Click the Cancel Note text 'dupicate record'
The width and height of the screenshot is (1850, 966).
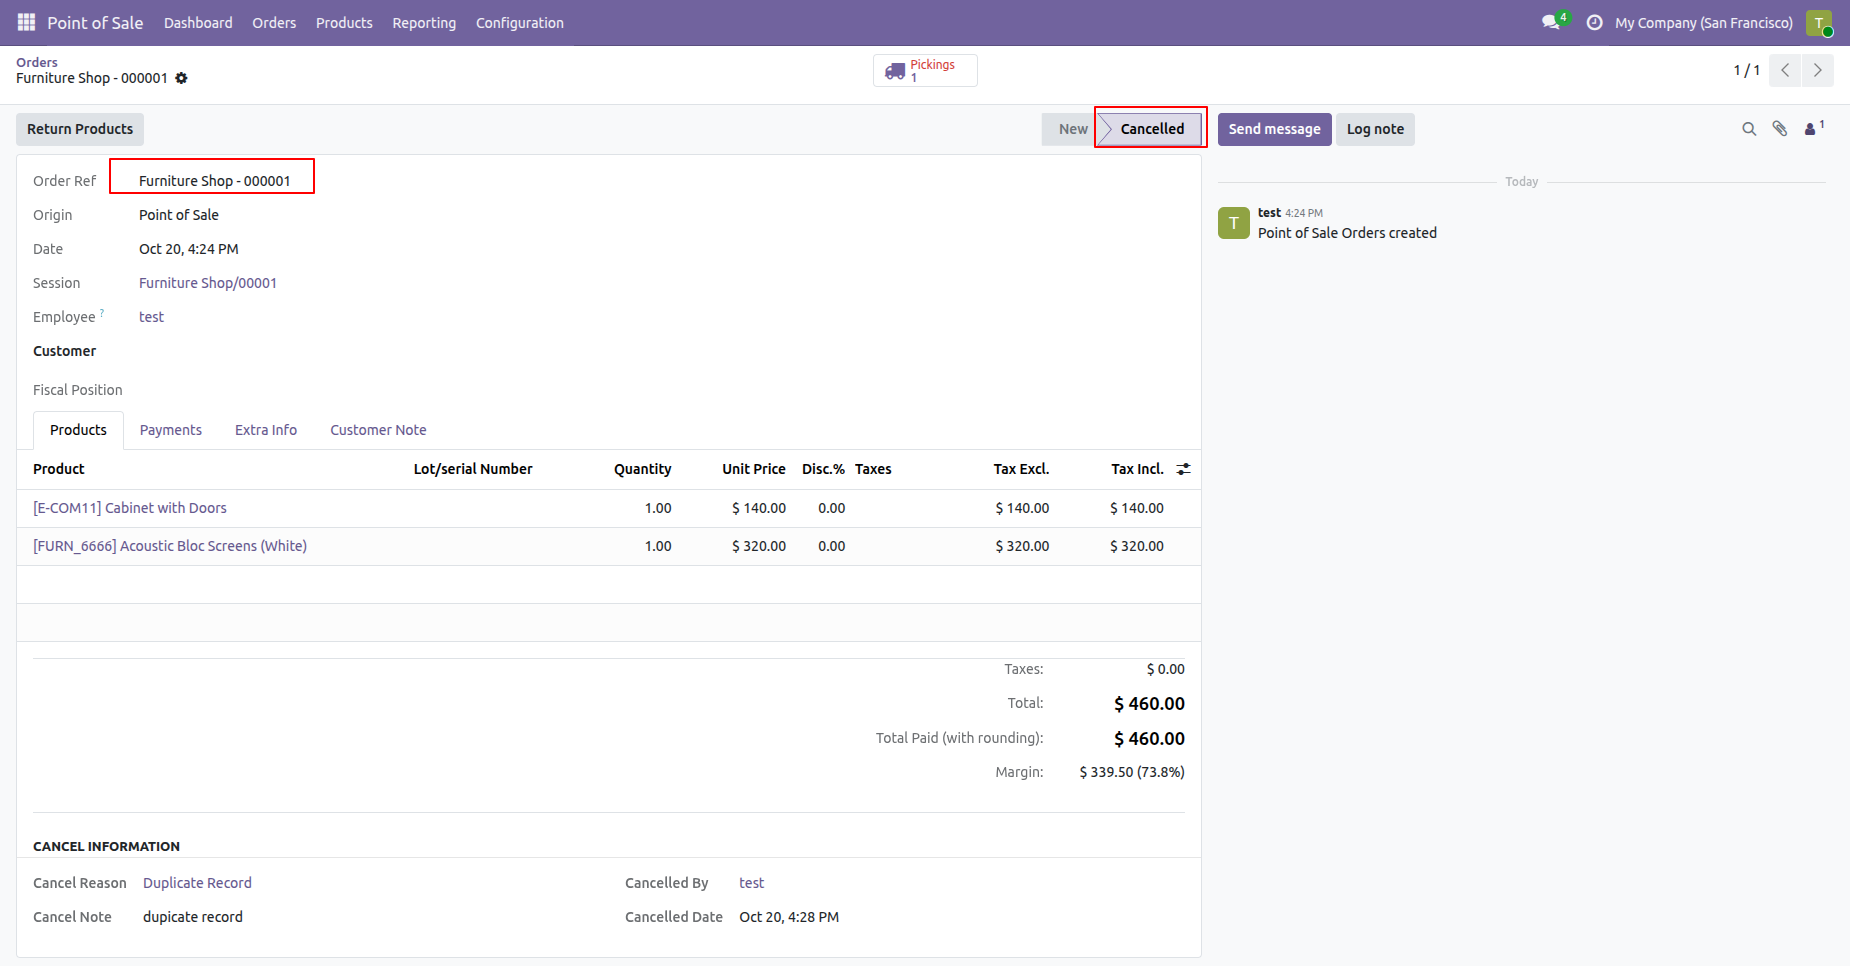coord(193,917)
